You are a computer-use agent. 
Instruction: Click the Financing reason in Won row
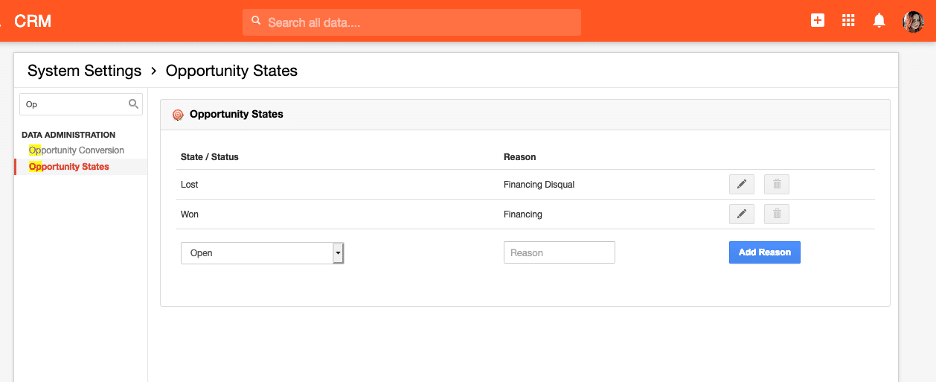coord(523,214)
